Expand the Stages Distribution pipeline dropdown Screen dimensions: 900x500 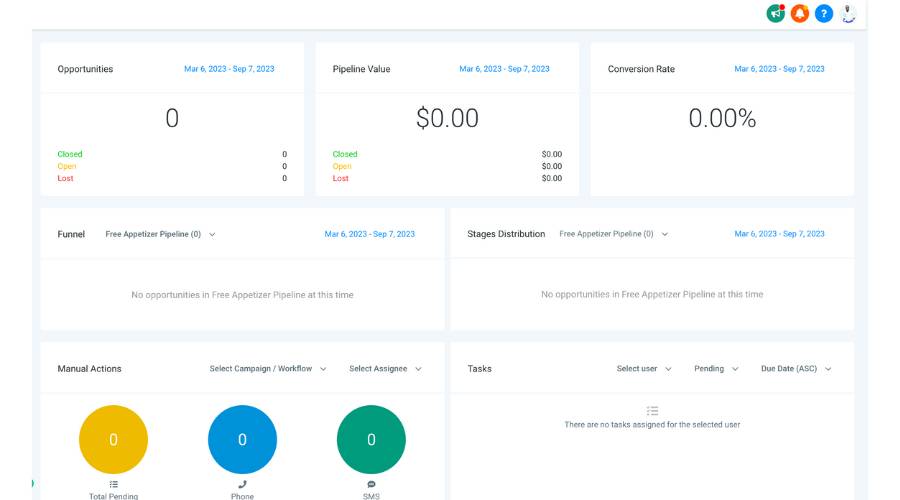[x=613, y=234]
